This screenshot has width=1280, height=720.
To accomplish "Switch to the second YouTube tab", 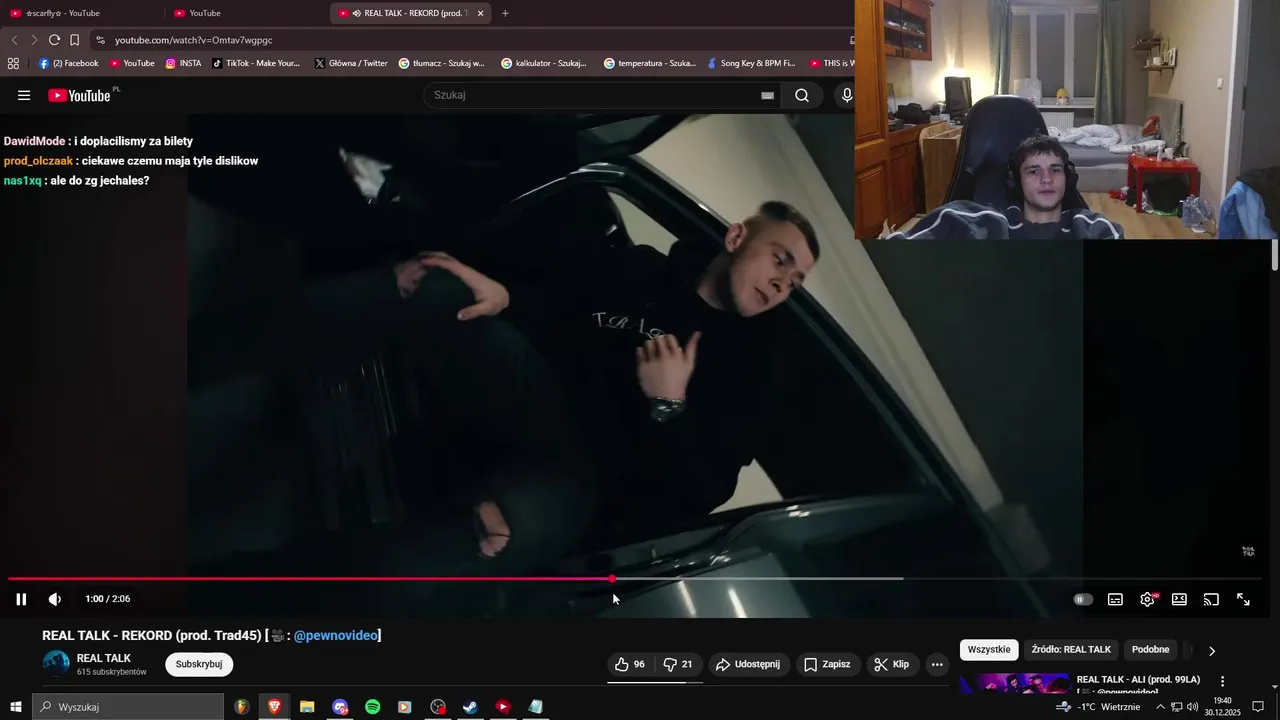I will pyautogui.click(x=247, y=13).
